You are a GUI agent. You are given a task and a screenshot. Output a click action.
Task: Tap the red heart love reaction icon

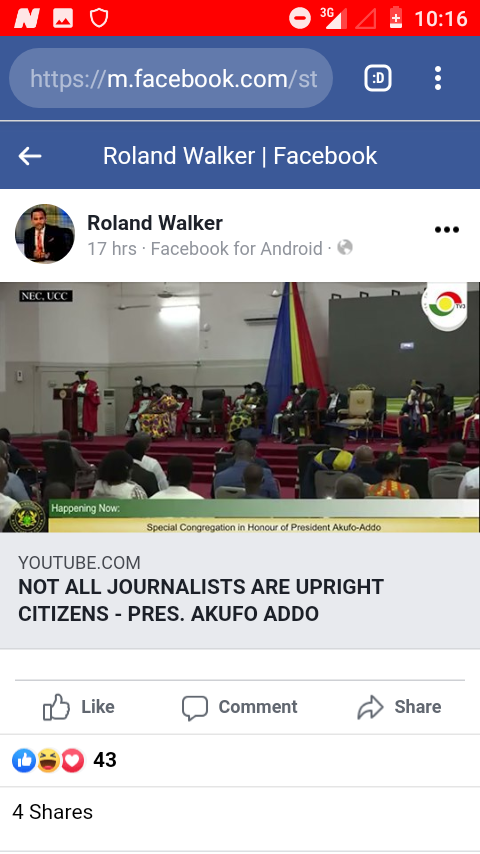(x=72, y=760)
